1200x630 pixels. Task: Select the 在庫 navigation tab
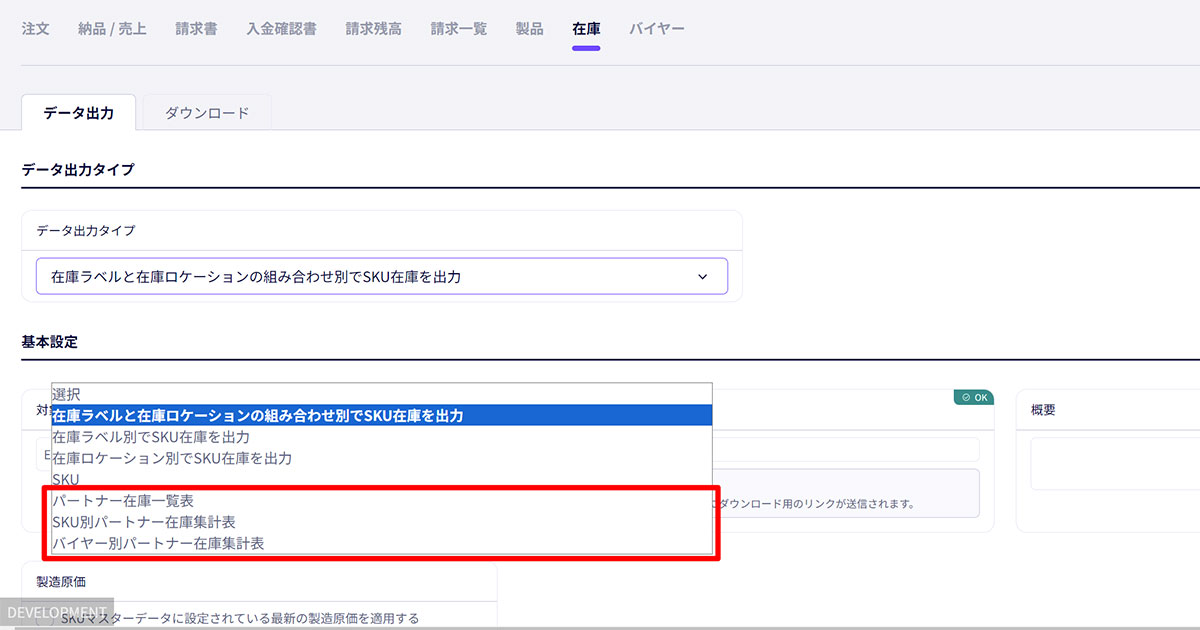point(586,29)
